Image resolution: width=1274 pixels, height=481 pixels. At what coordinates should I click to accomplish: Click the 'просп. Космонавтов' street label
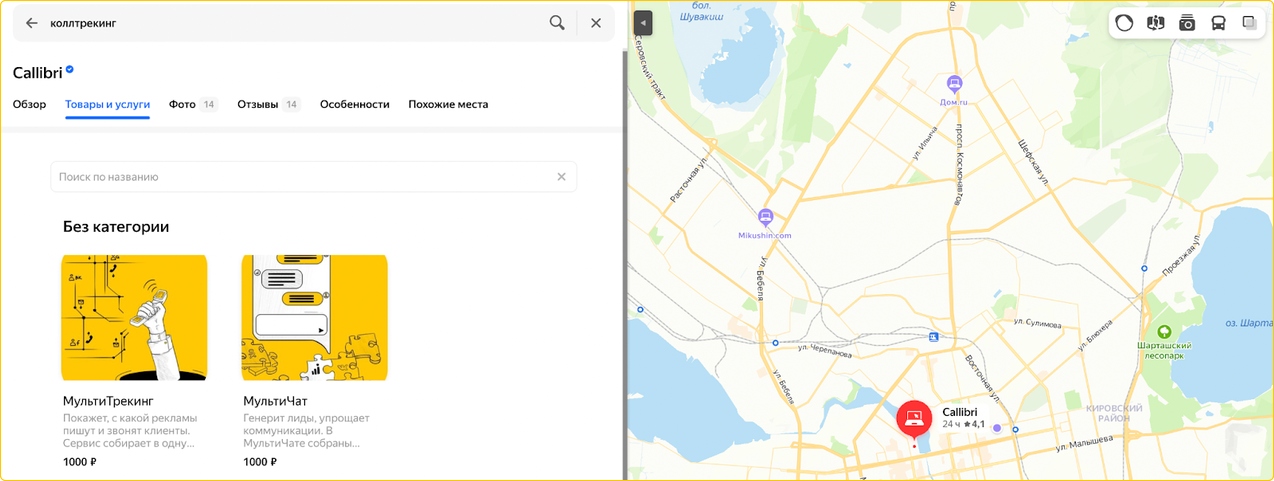click(958, 165)
